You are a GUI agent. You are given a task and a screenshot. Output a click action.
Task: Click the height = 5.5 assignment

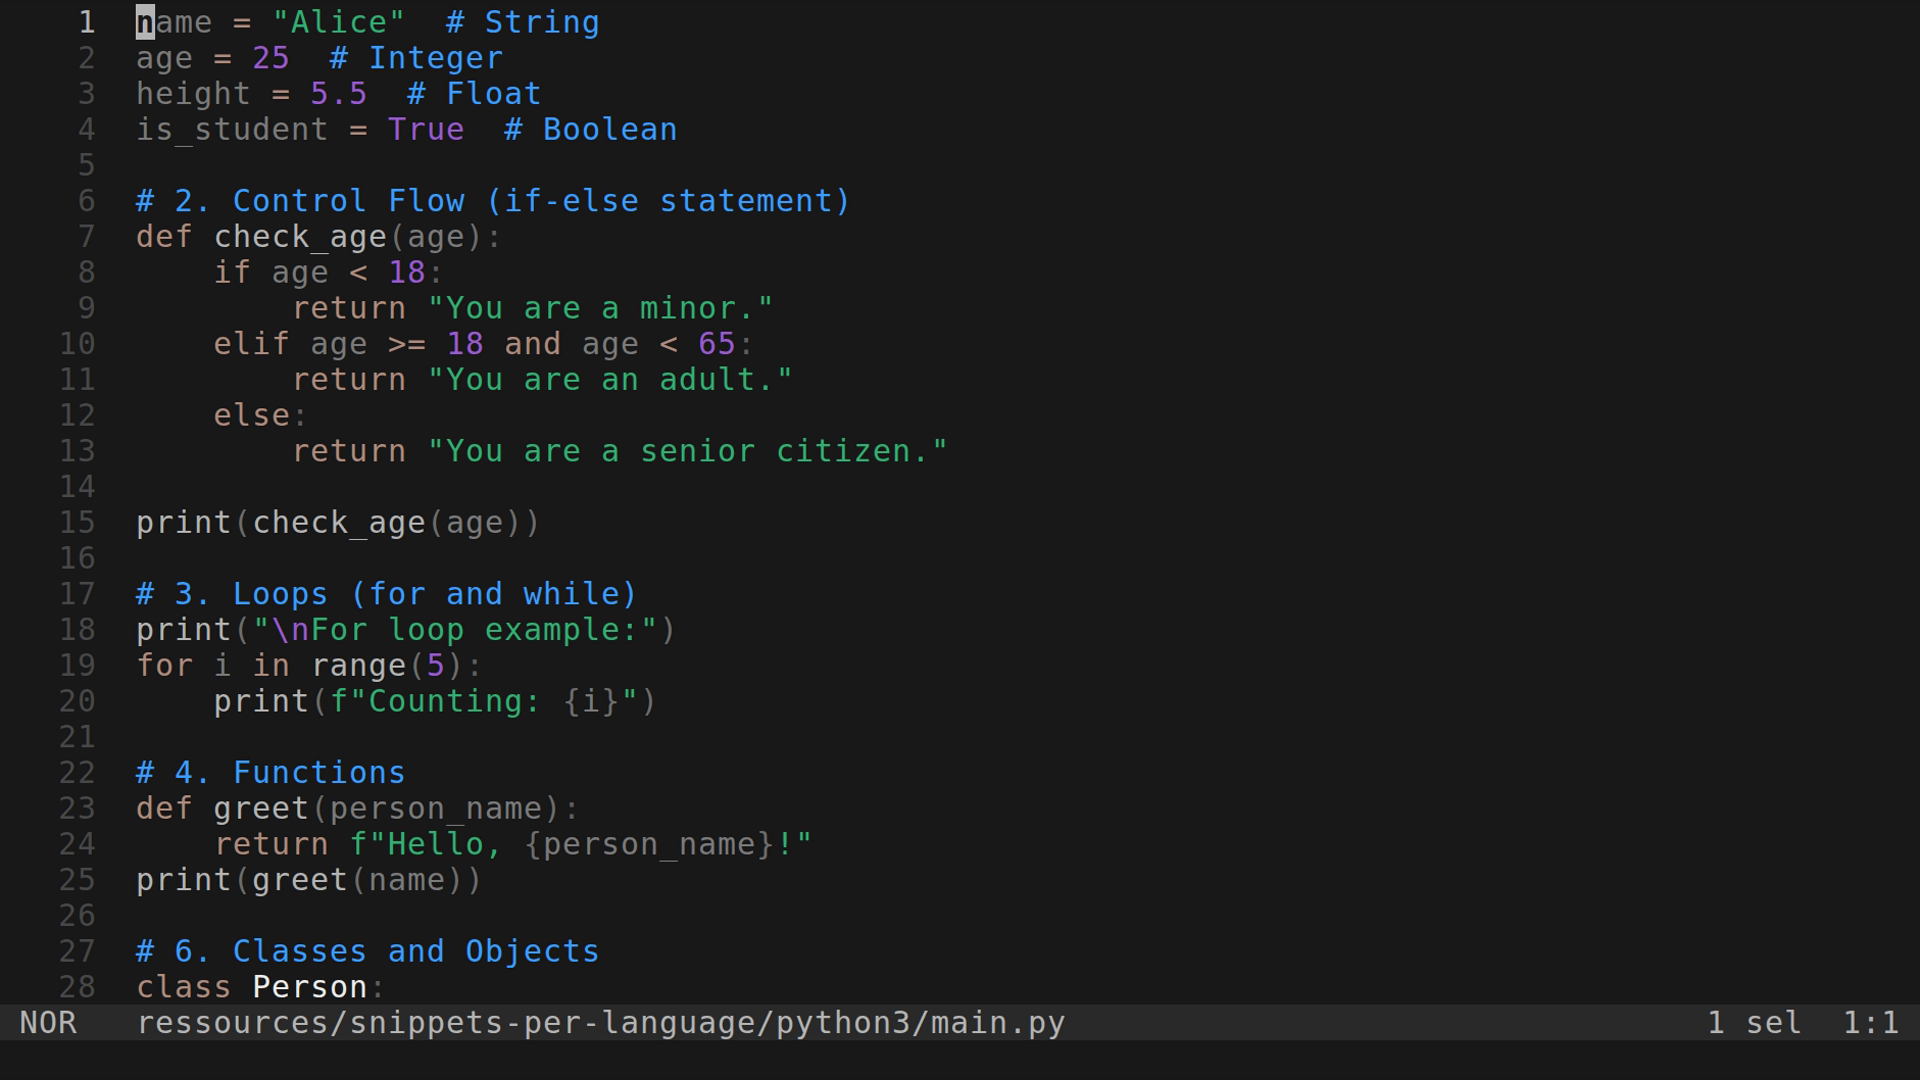[250, 93]
